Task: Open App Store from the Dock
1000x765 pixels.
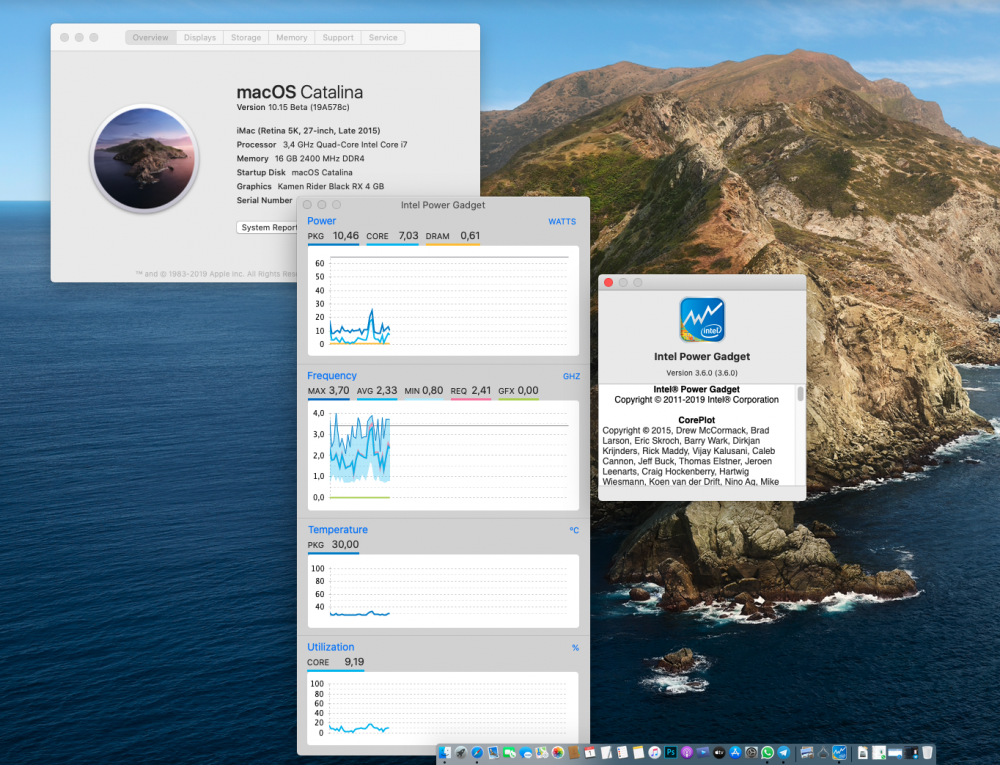Action: 735,752
